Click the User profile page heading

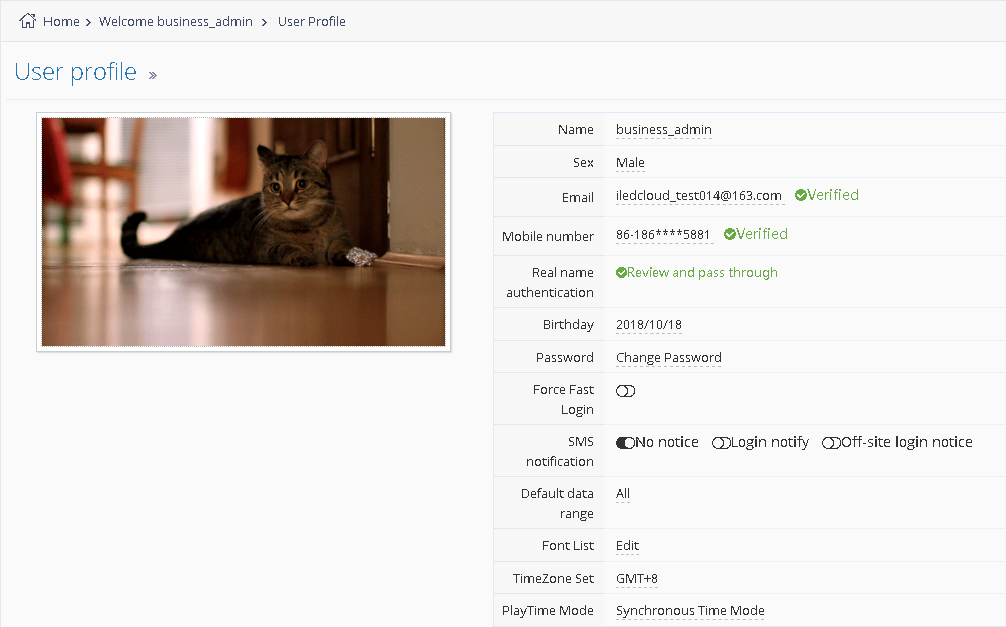pyautogui.click(x=76, y=72)
